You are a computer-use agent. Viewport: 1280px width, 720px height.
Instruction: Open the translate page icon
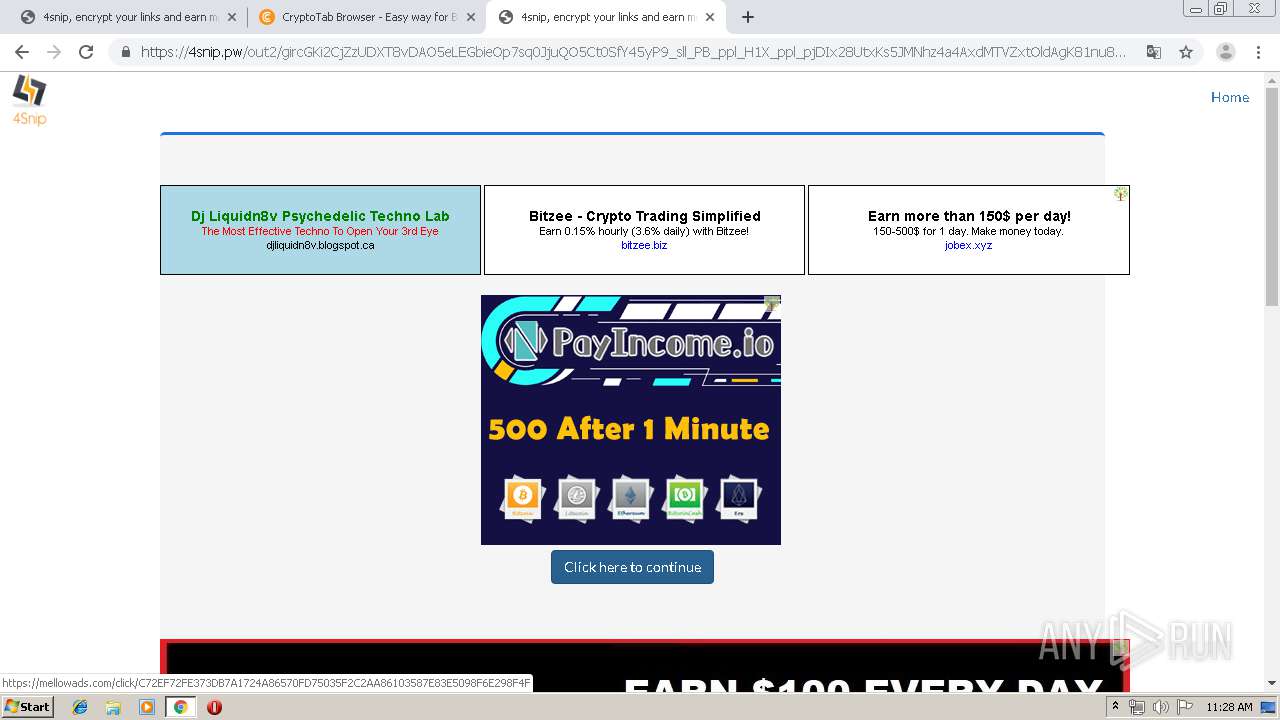coord(1153,52)
